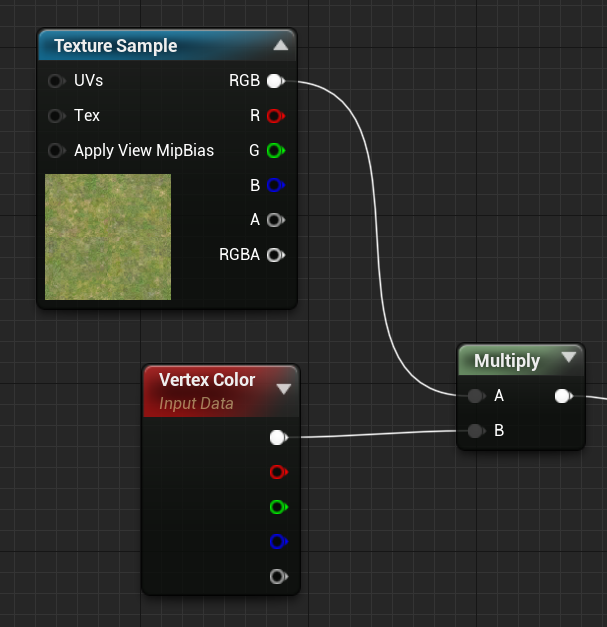Screen dimensions: 607x627
Task: Click the Apply View MipBias label
Action: coord(144,151)
